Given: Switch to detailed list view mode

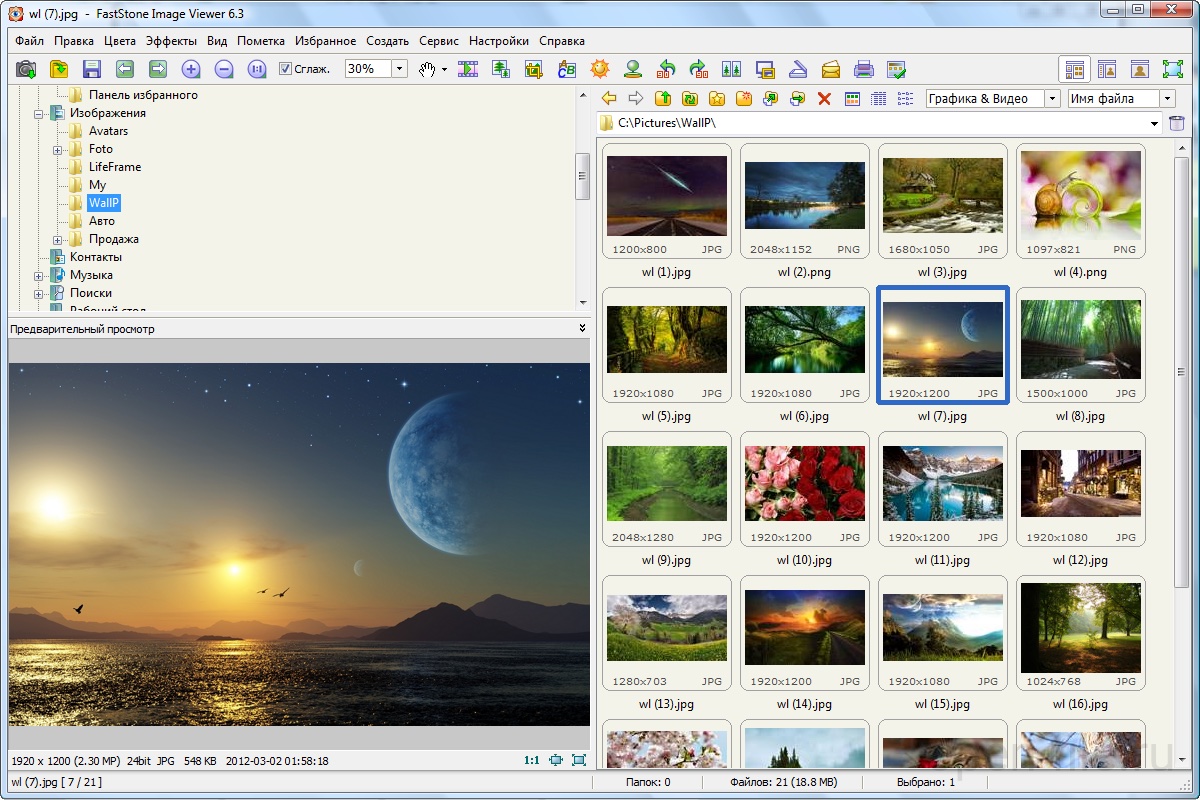Looking at the screenshot, I should [x=877, y=99].
